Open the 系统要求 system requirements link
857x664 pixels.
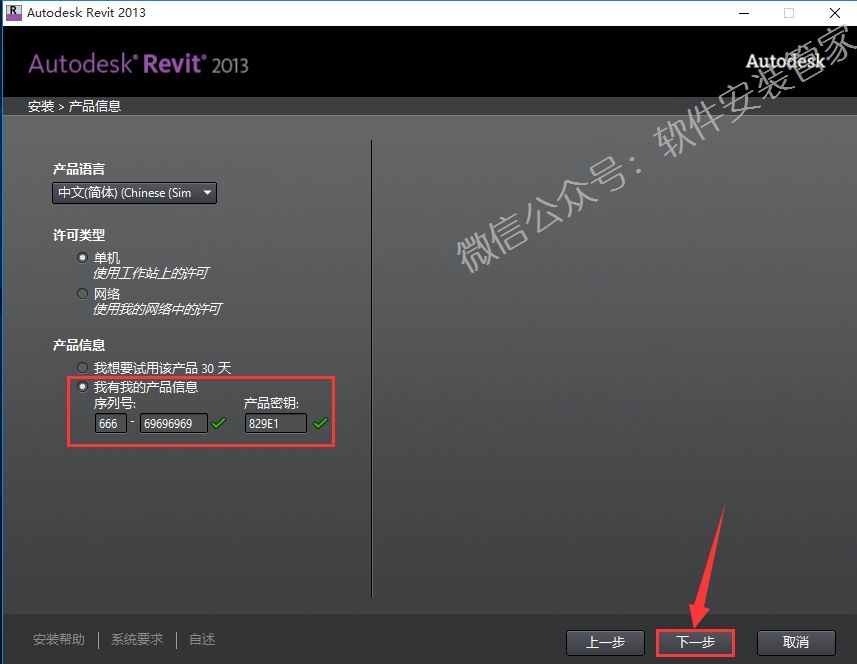point(136,638)
